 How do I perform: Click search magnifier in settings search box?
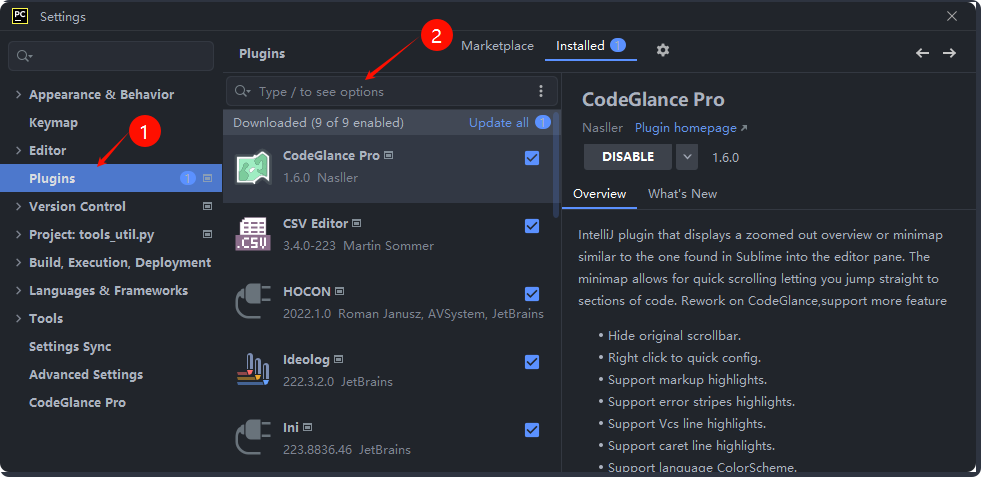[24, 56]
